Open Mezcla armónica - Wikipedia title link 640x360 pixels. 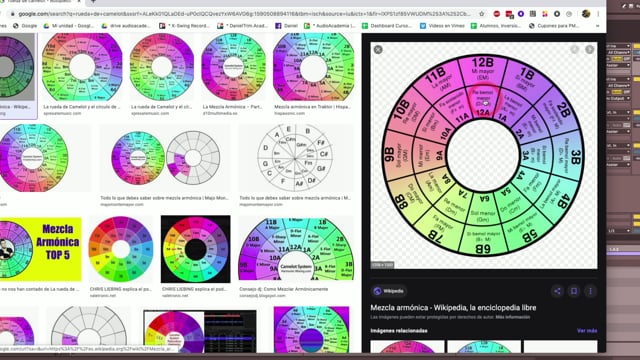click(453, 308)
